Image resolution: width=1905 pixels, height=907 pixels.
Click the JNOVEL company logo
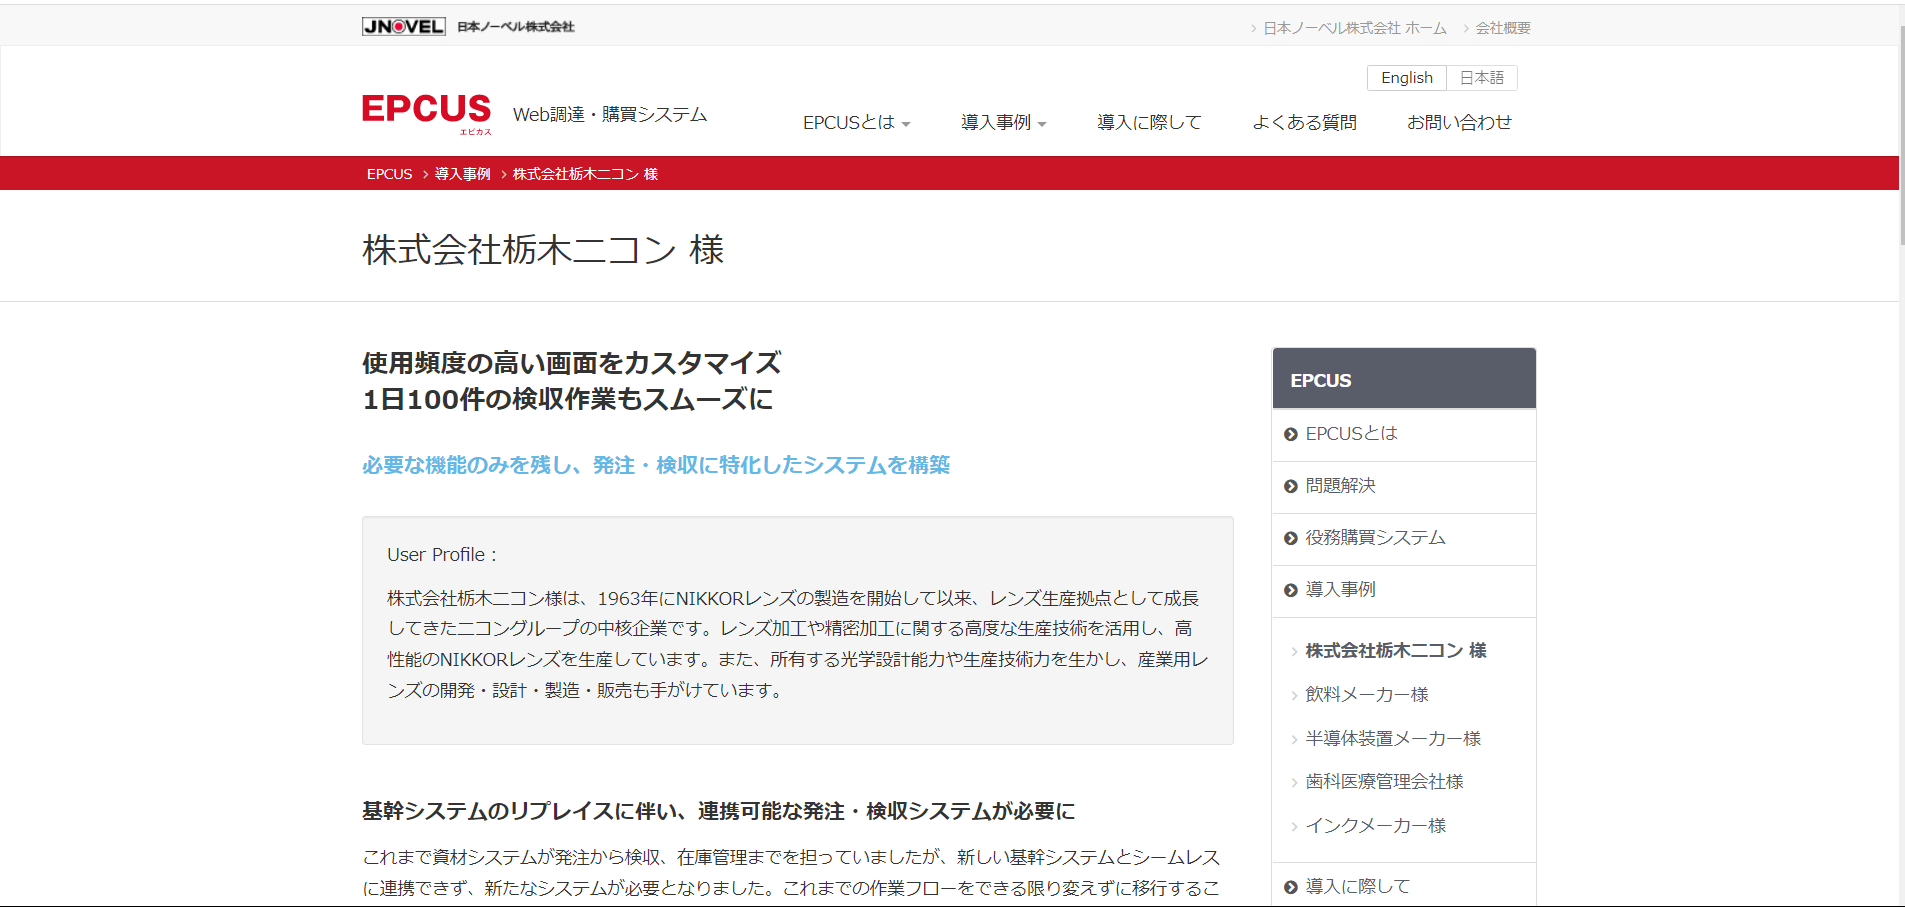point(404,27)
